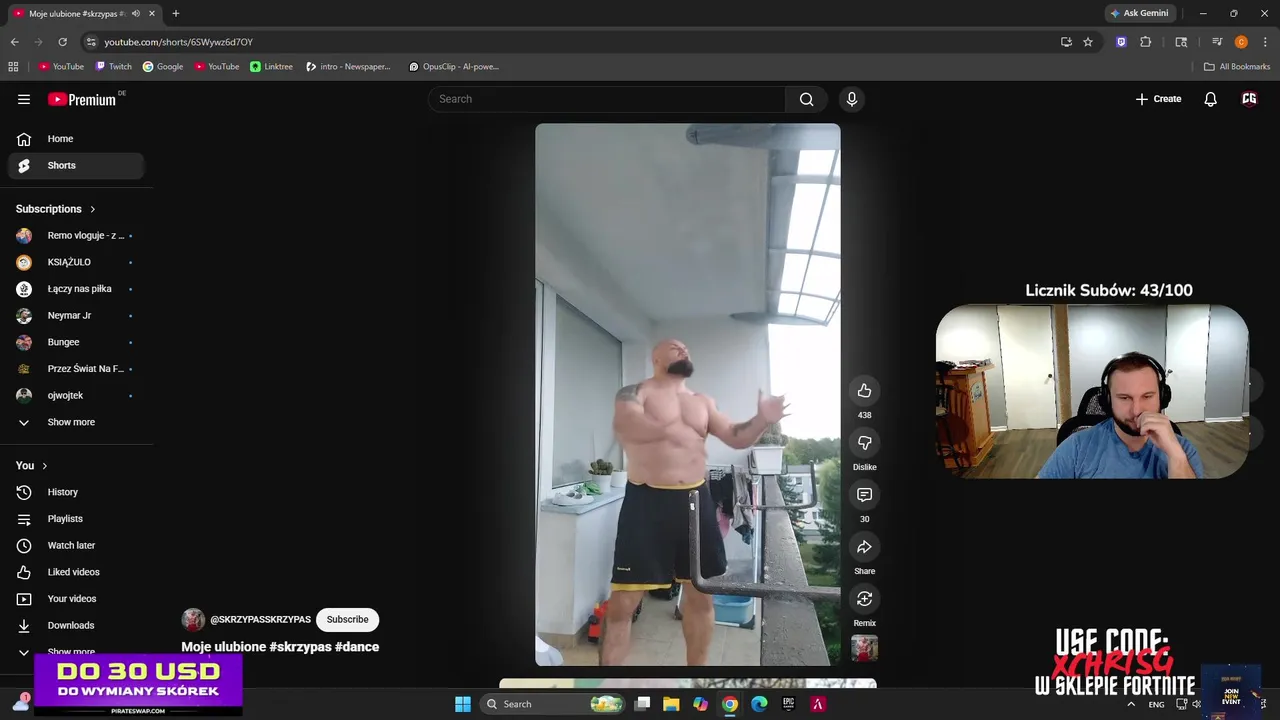Open Task View on the taskbar
This screenshot has width=1280, height=720.
(642, 704)
